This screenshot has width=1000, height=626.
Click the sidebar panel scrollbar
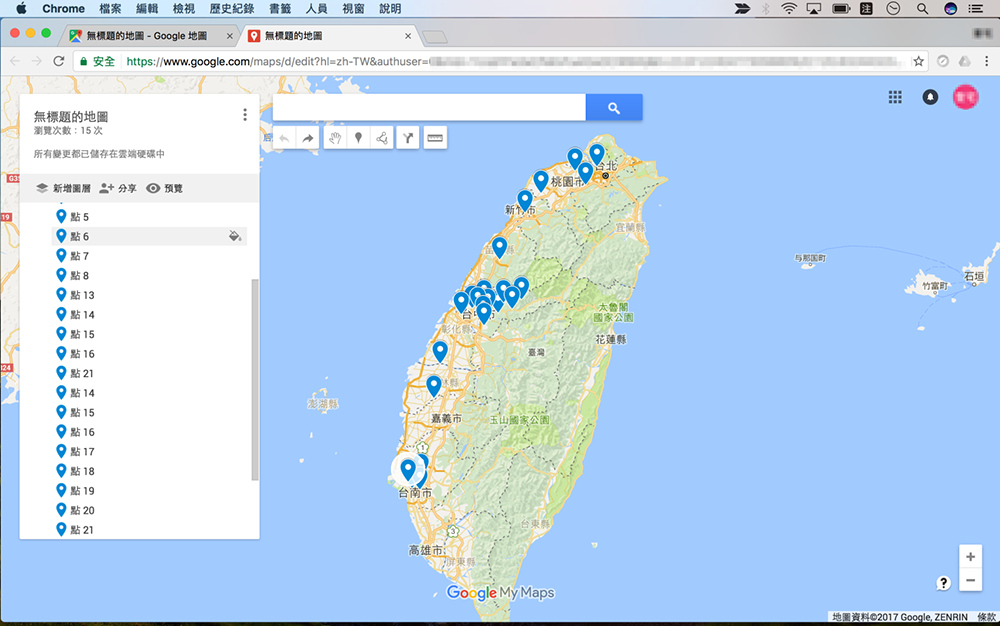(x=255, y=379)
